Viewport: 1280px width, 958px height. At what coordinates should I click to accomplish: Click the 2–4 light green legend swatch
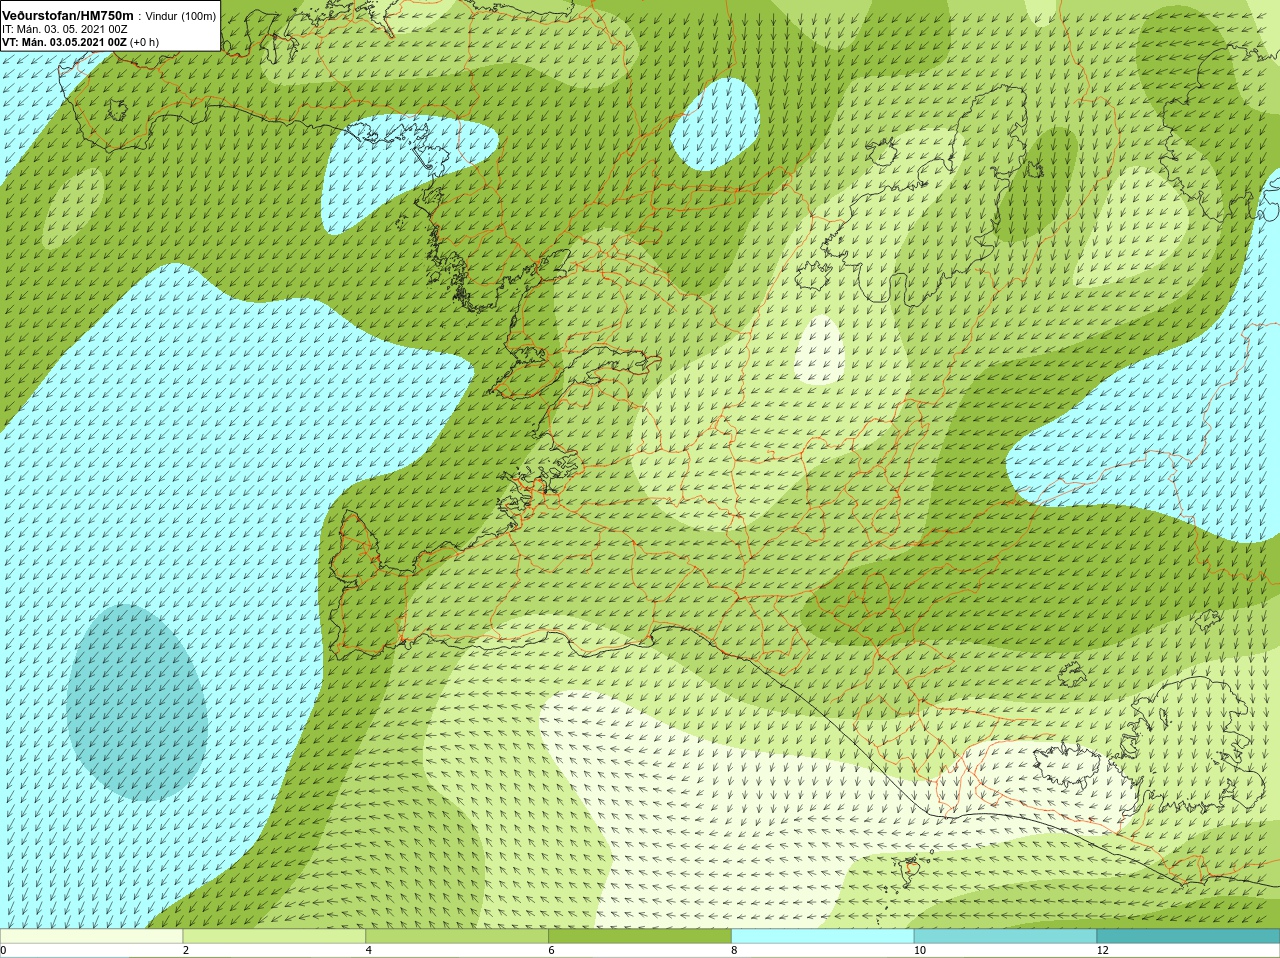[x=274, y=936]
